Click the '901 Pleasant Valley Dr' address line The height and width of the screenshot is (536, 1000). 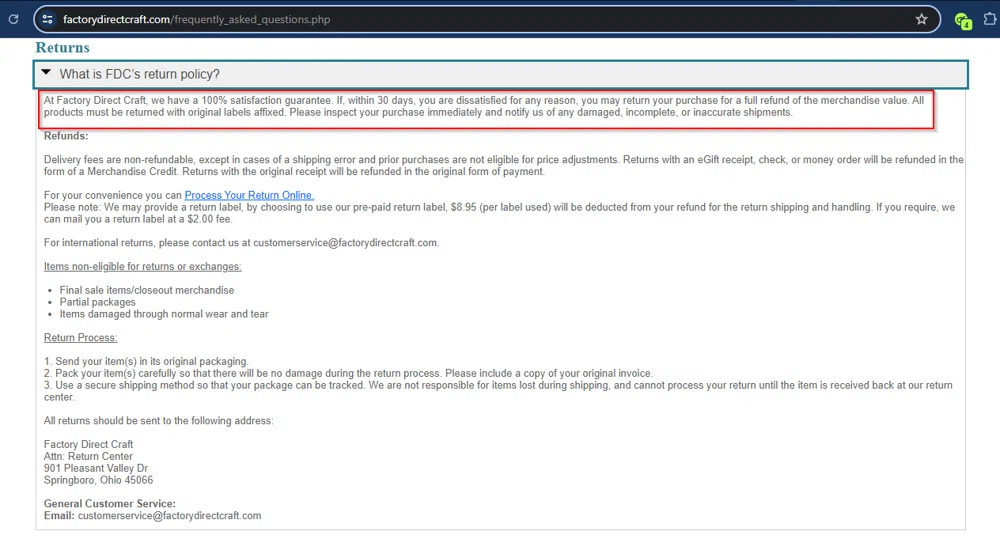96,468
